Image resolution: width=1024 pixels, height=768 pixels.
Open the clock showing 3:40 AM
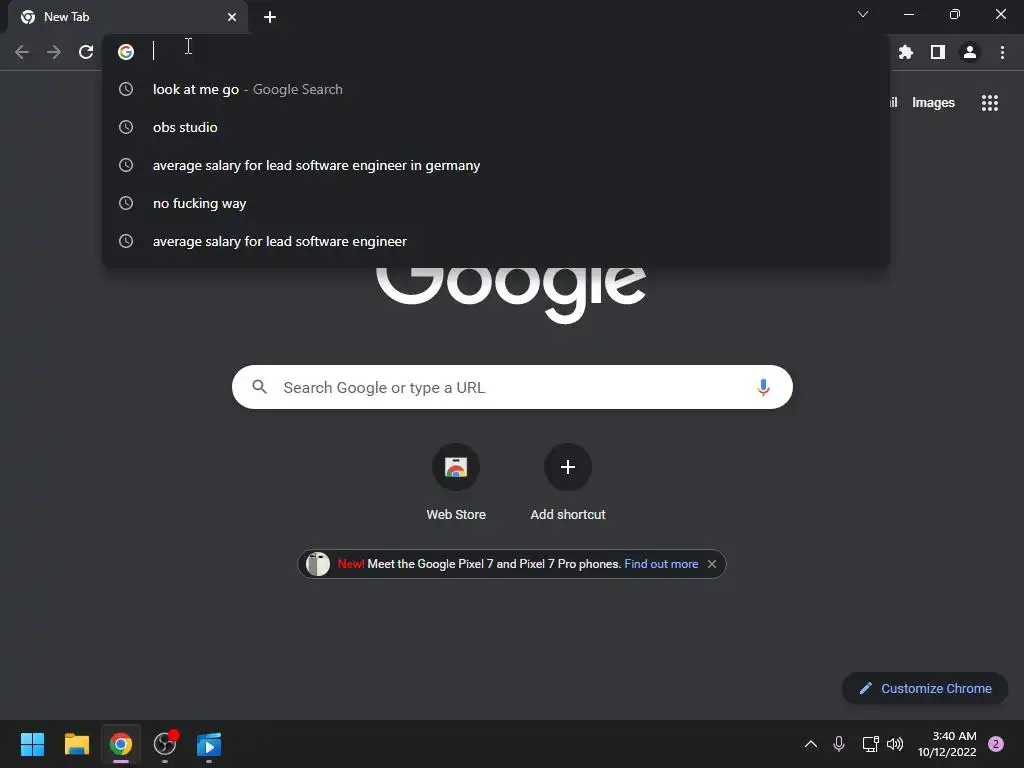pyautogui.click(x=947, y=744)
